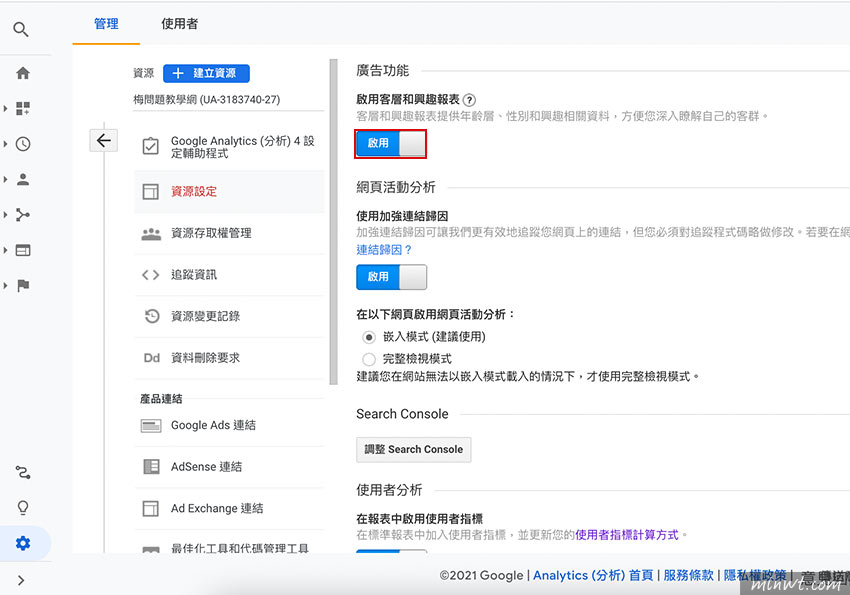This screenshot has width=850, height=595.
Task: Open 資源變更記錄 menu item
Action: pos(229,316)
